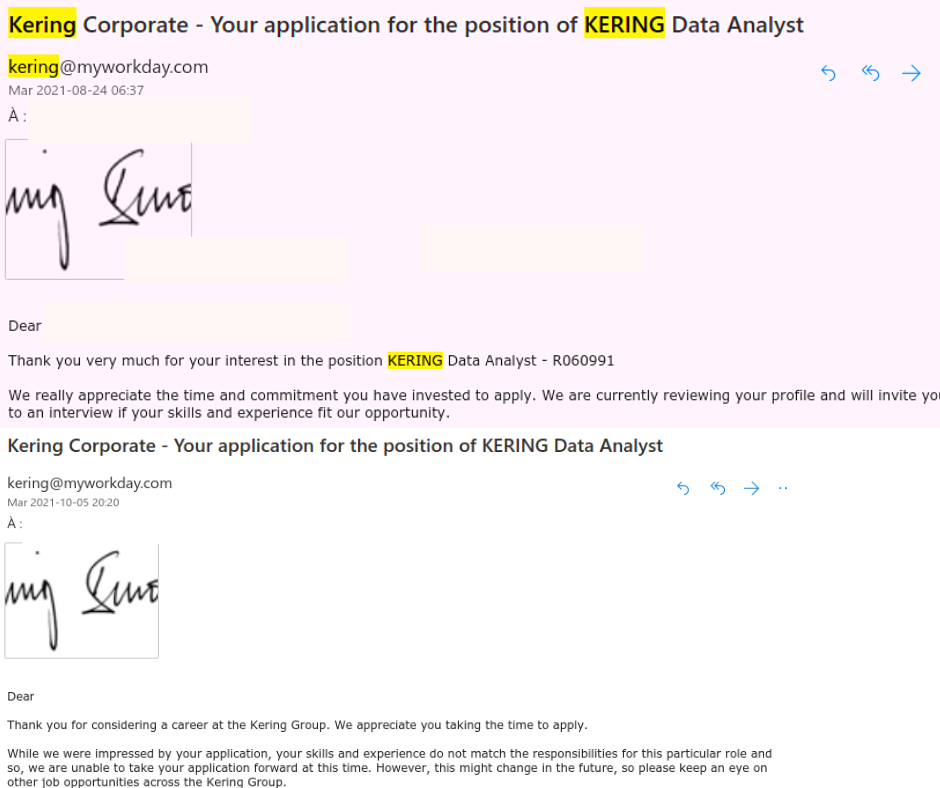940x788 pixels.
Task: Reply all on the 2021-10-05 email
Action: 718,488
